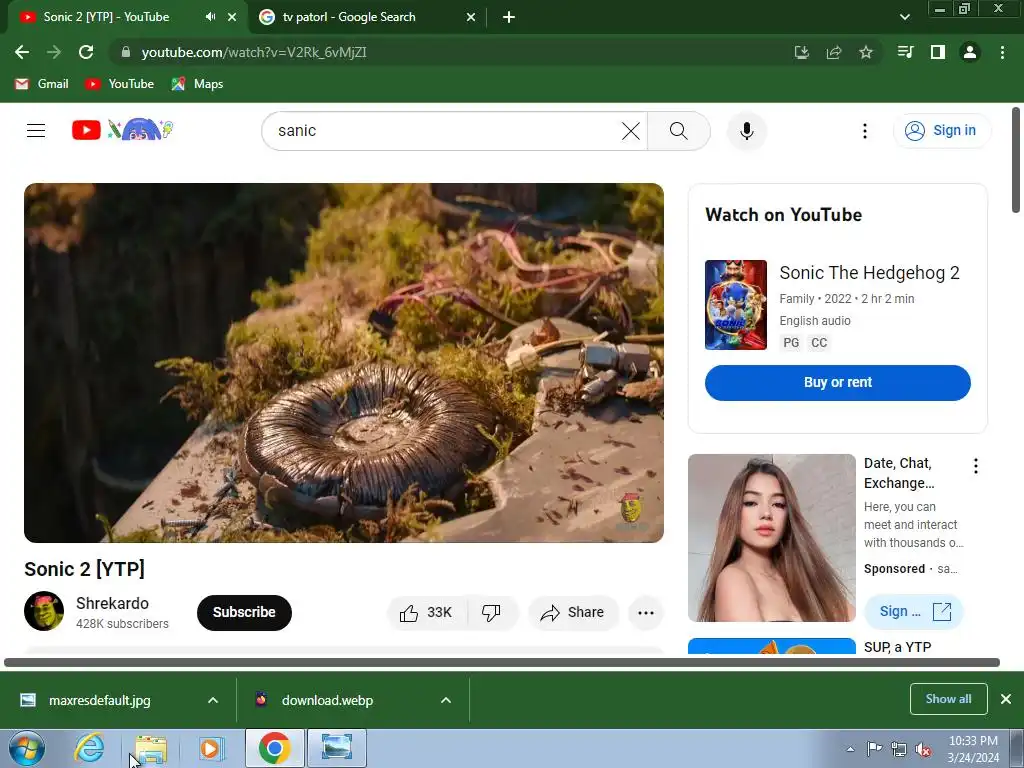Mute the Sonic 2 tab audio icon

click(x=210, y=17)
